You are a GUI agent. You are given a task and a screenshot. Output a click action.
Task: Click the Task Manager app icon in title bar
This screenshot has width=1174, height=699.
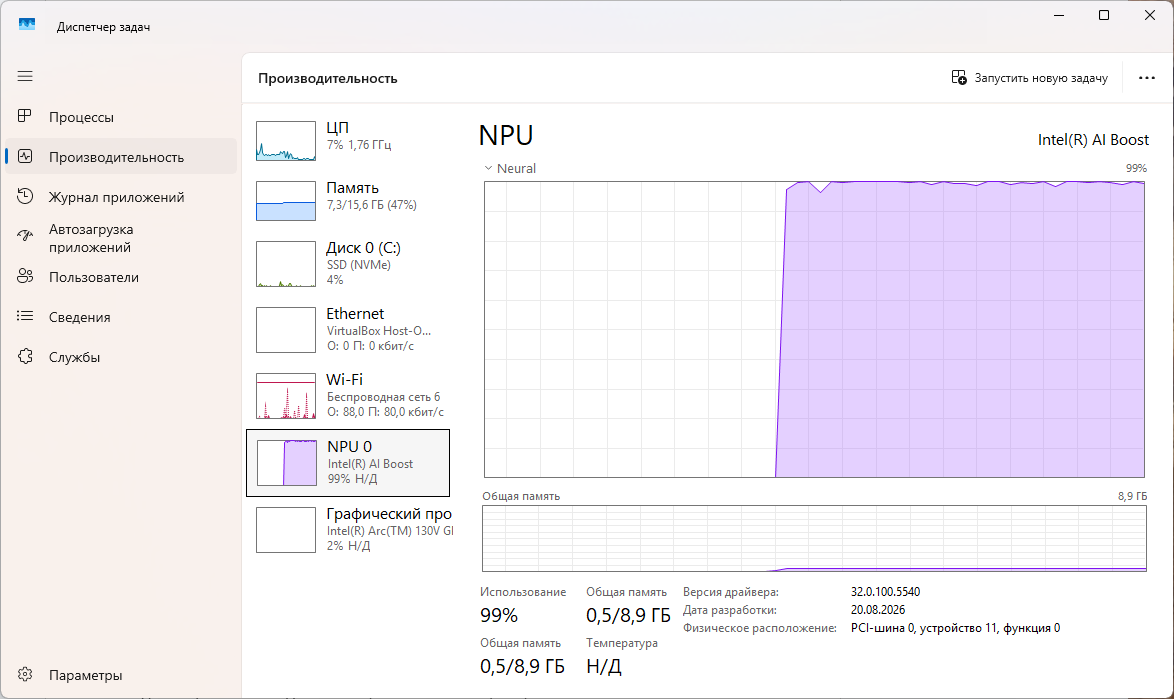pos(27,25)
